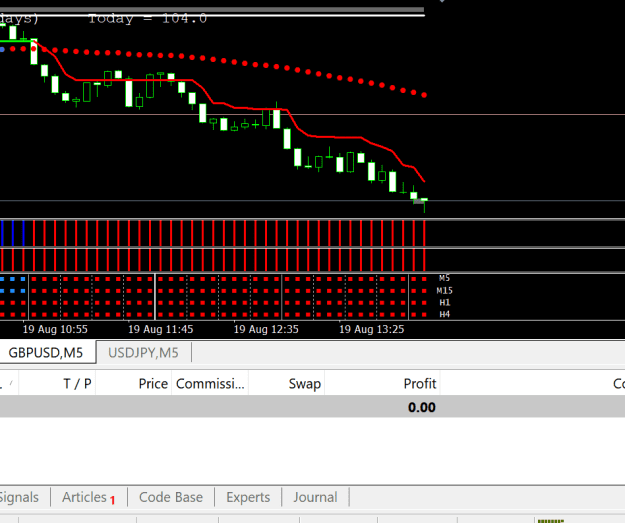Select the 0.00 profit balance row
The width and height of the screenshot is (625, 523).
pyautogui.click(x=312, y=407)
